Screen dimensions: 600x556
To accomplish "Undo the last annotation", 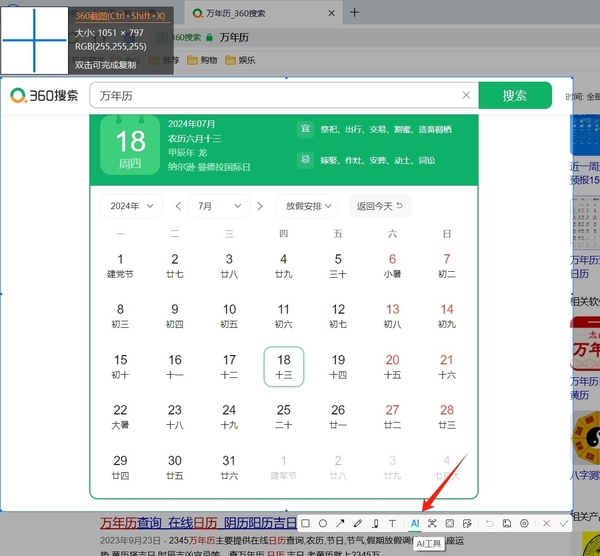I will [489, 523].
